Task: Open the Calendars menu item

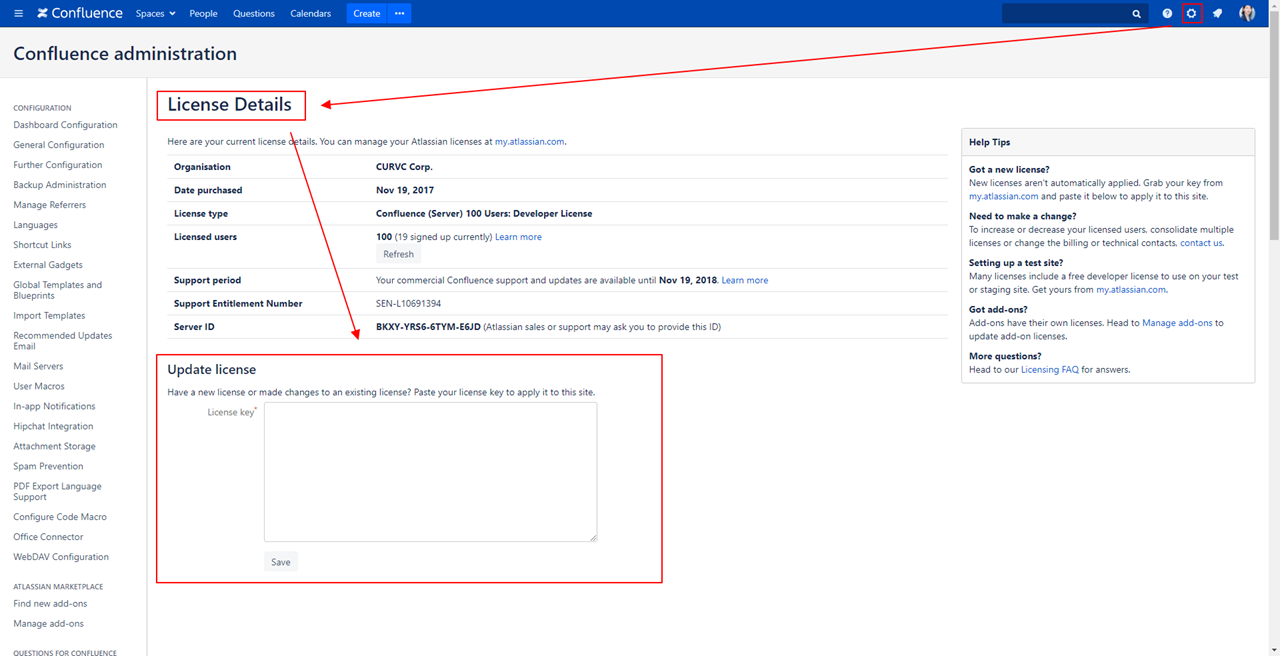Action: click(310, 14)
